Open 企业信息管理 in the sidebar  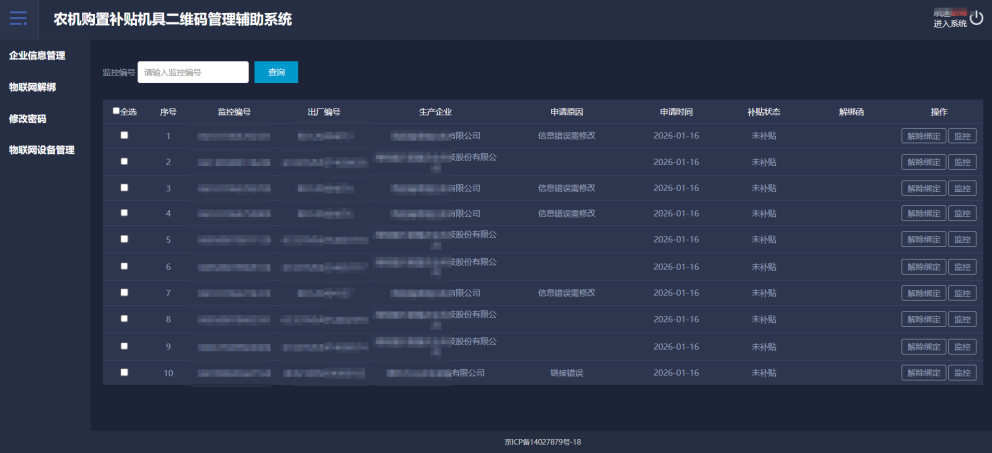(x=37, y=56)
